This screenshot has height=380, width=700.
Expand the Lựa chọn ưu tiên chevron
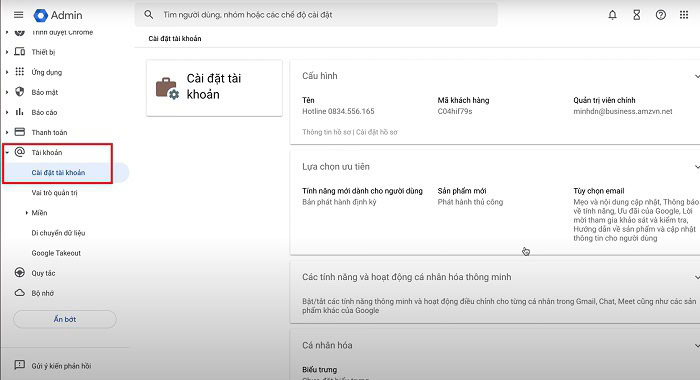(696, 167)
